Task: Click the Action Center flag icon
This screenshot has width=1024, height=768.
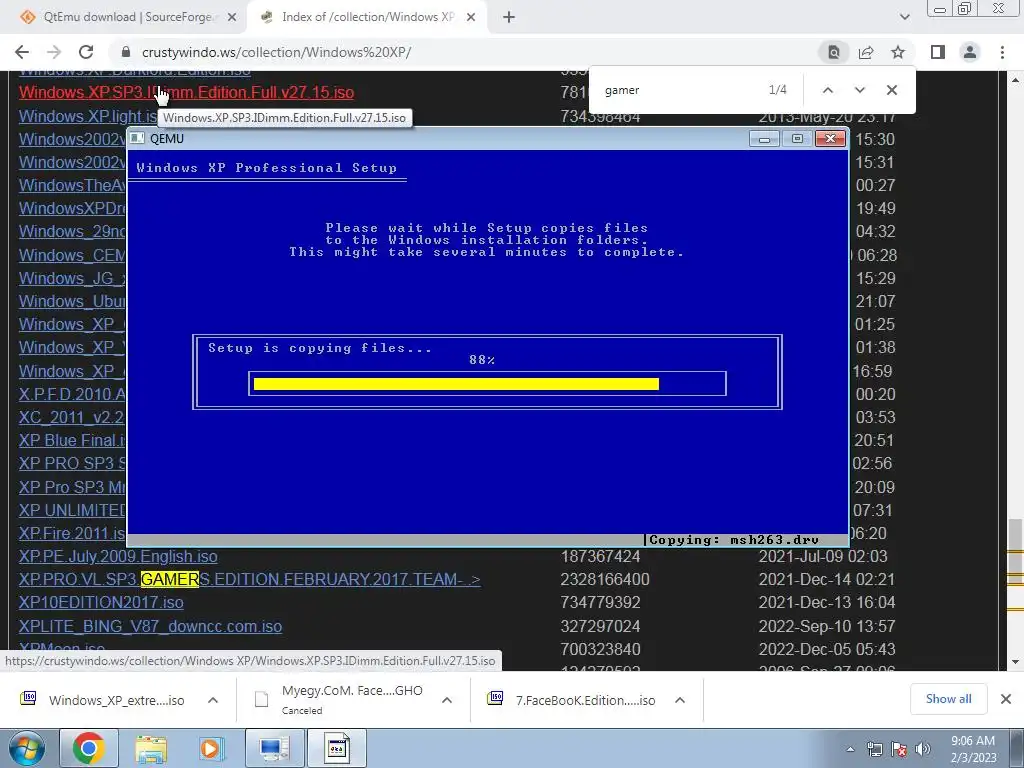Action: click(899, 749)
